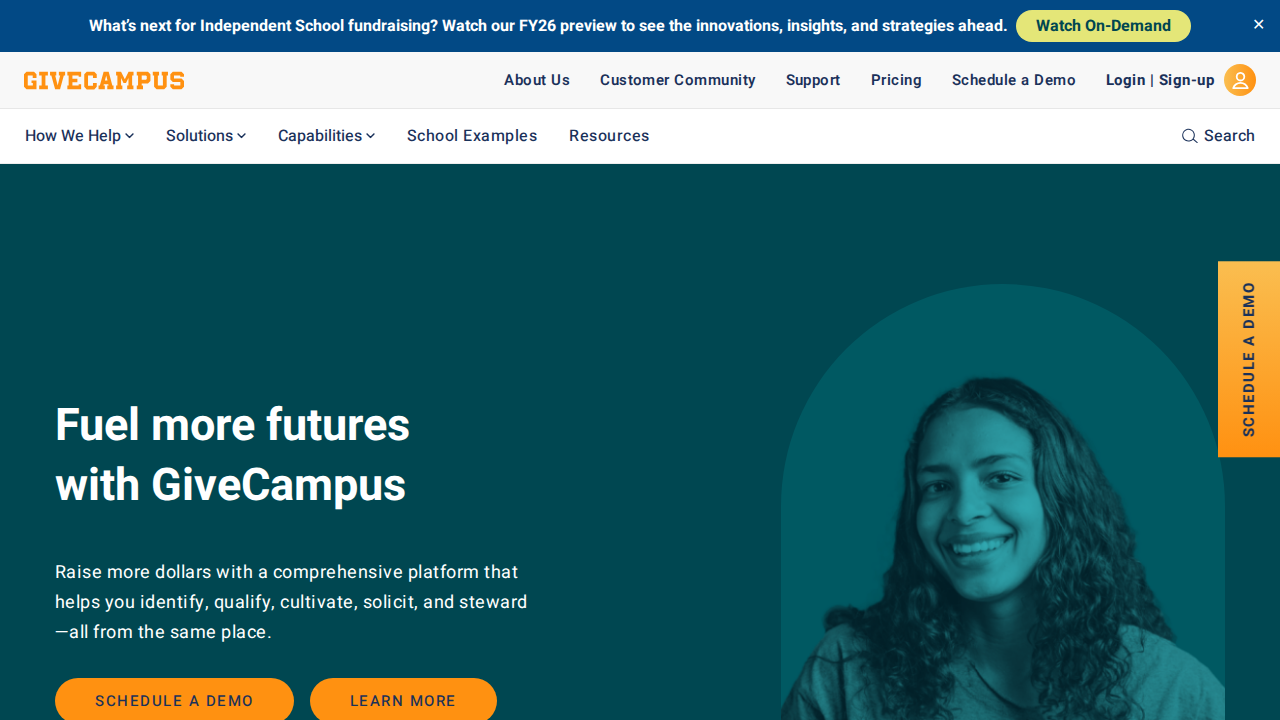
Task: Open the About Us link
Action: click(537, 80)
